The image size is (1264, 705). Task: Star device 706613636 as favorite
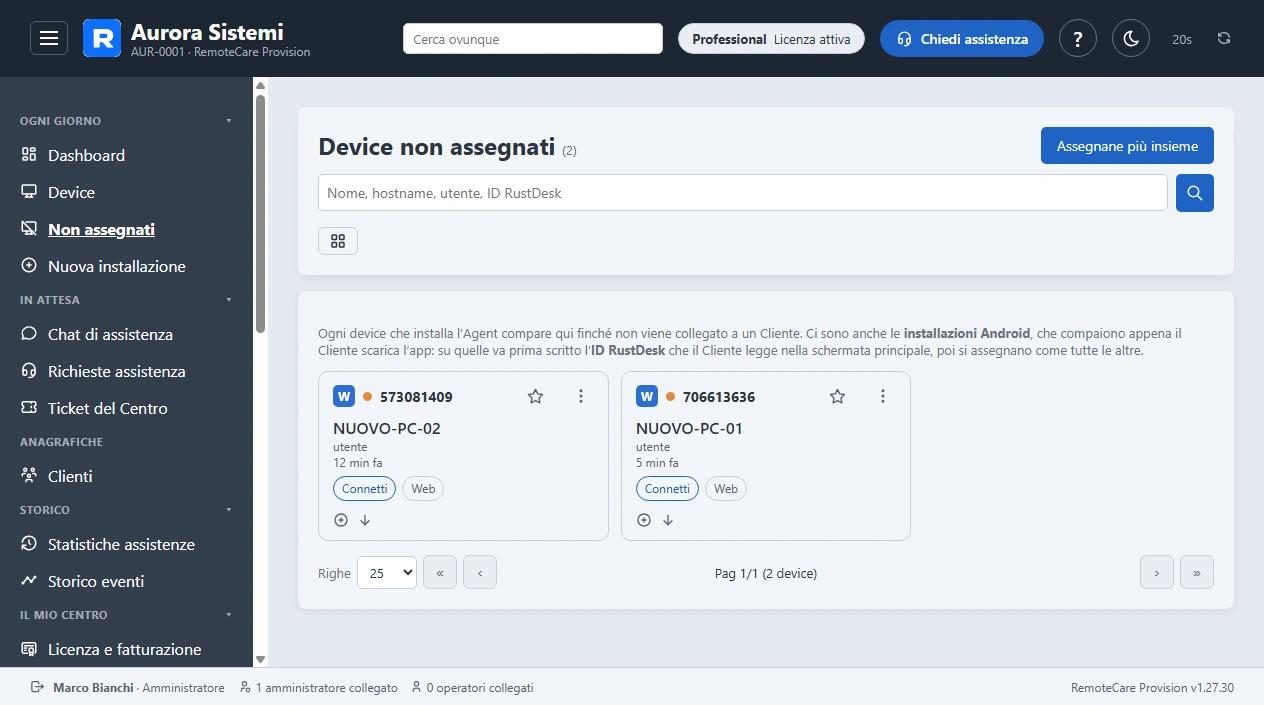point(838,397)
